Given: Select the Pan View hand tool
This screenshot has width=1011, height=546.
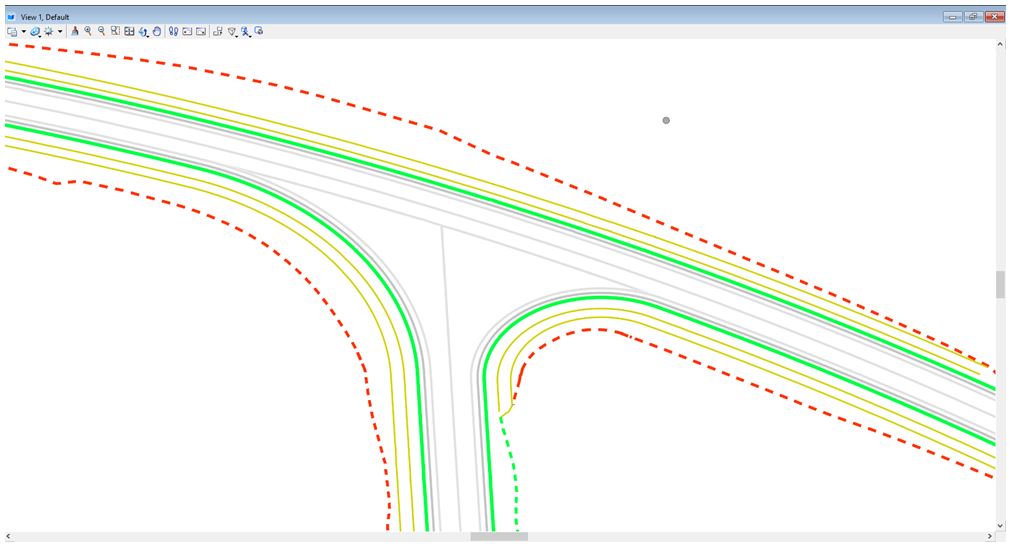Looking at the screenshot, I should [x=157, y=31].
